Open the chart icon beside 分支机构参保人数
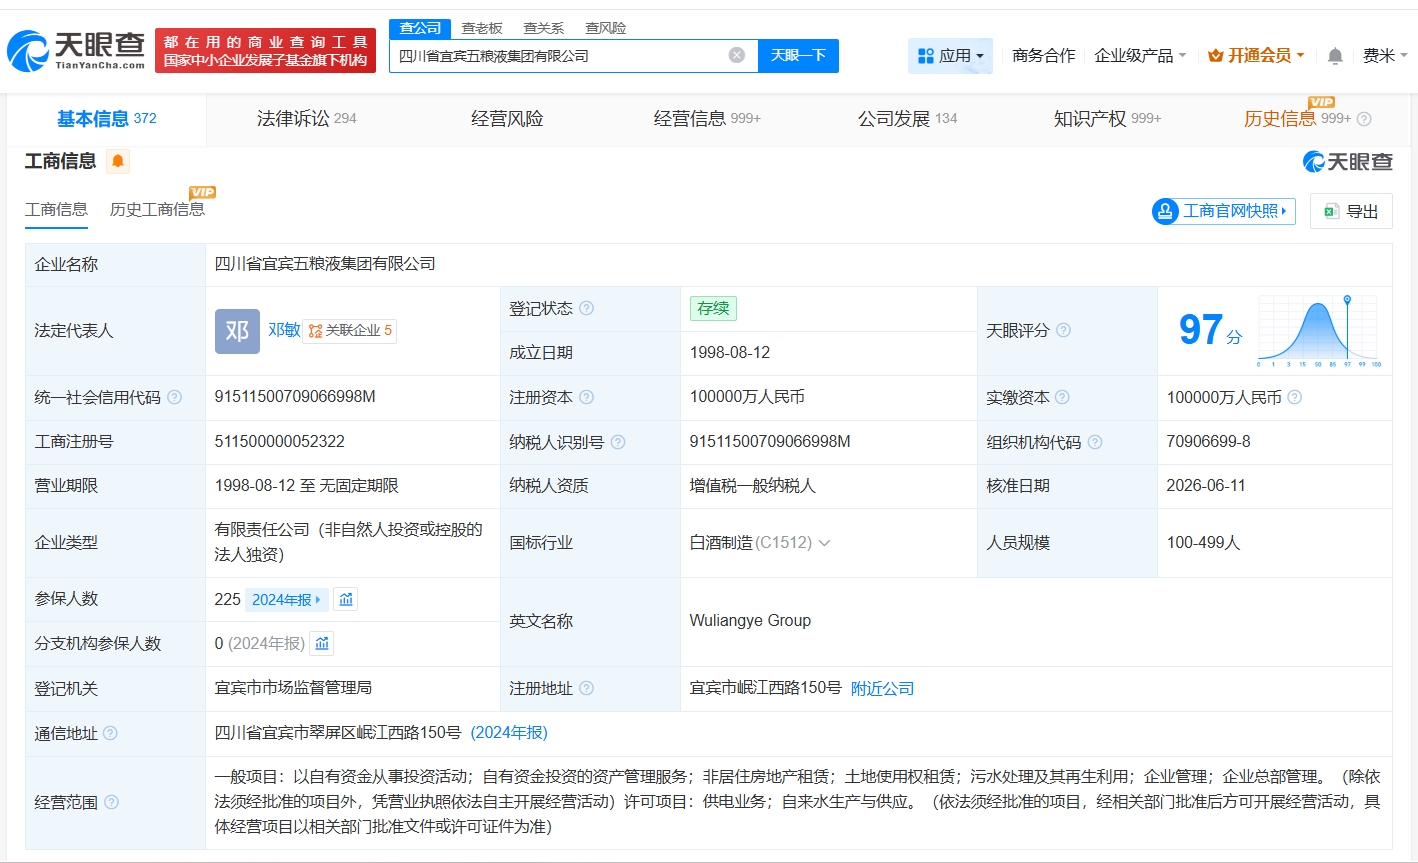 pyautogui.click(x=322, y=643)
